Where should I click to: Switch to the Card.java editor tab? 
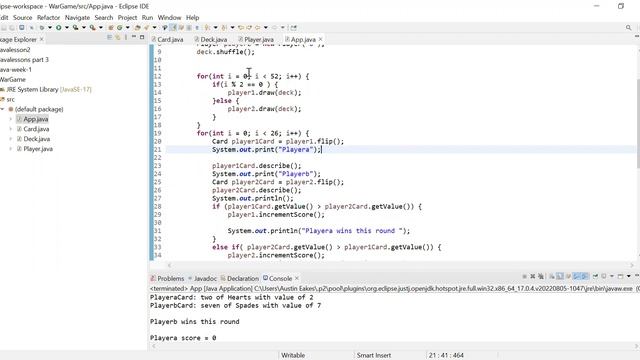pyautogui.click(x=167, y=40)
